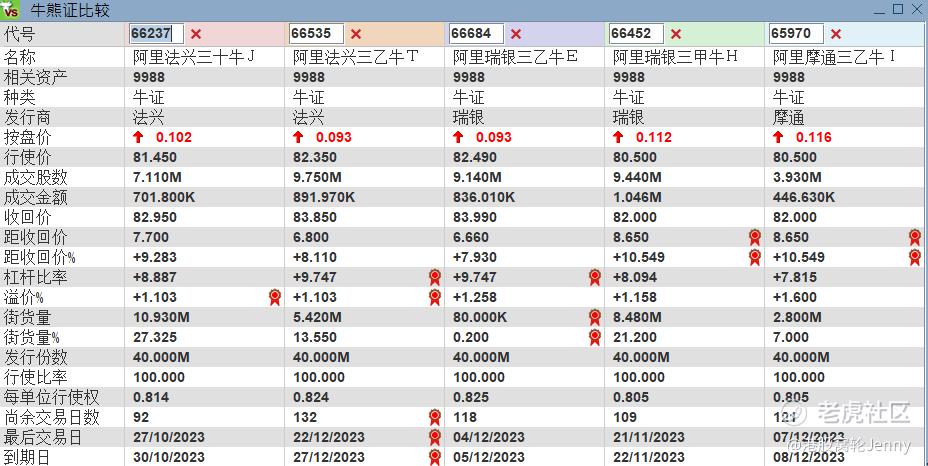
Task: Remove warrant 66684 with its red X
Action: (x=516, y=34)
